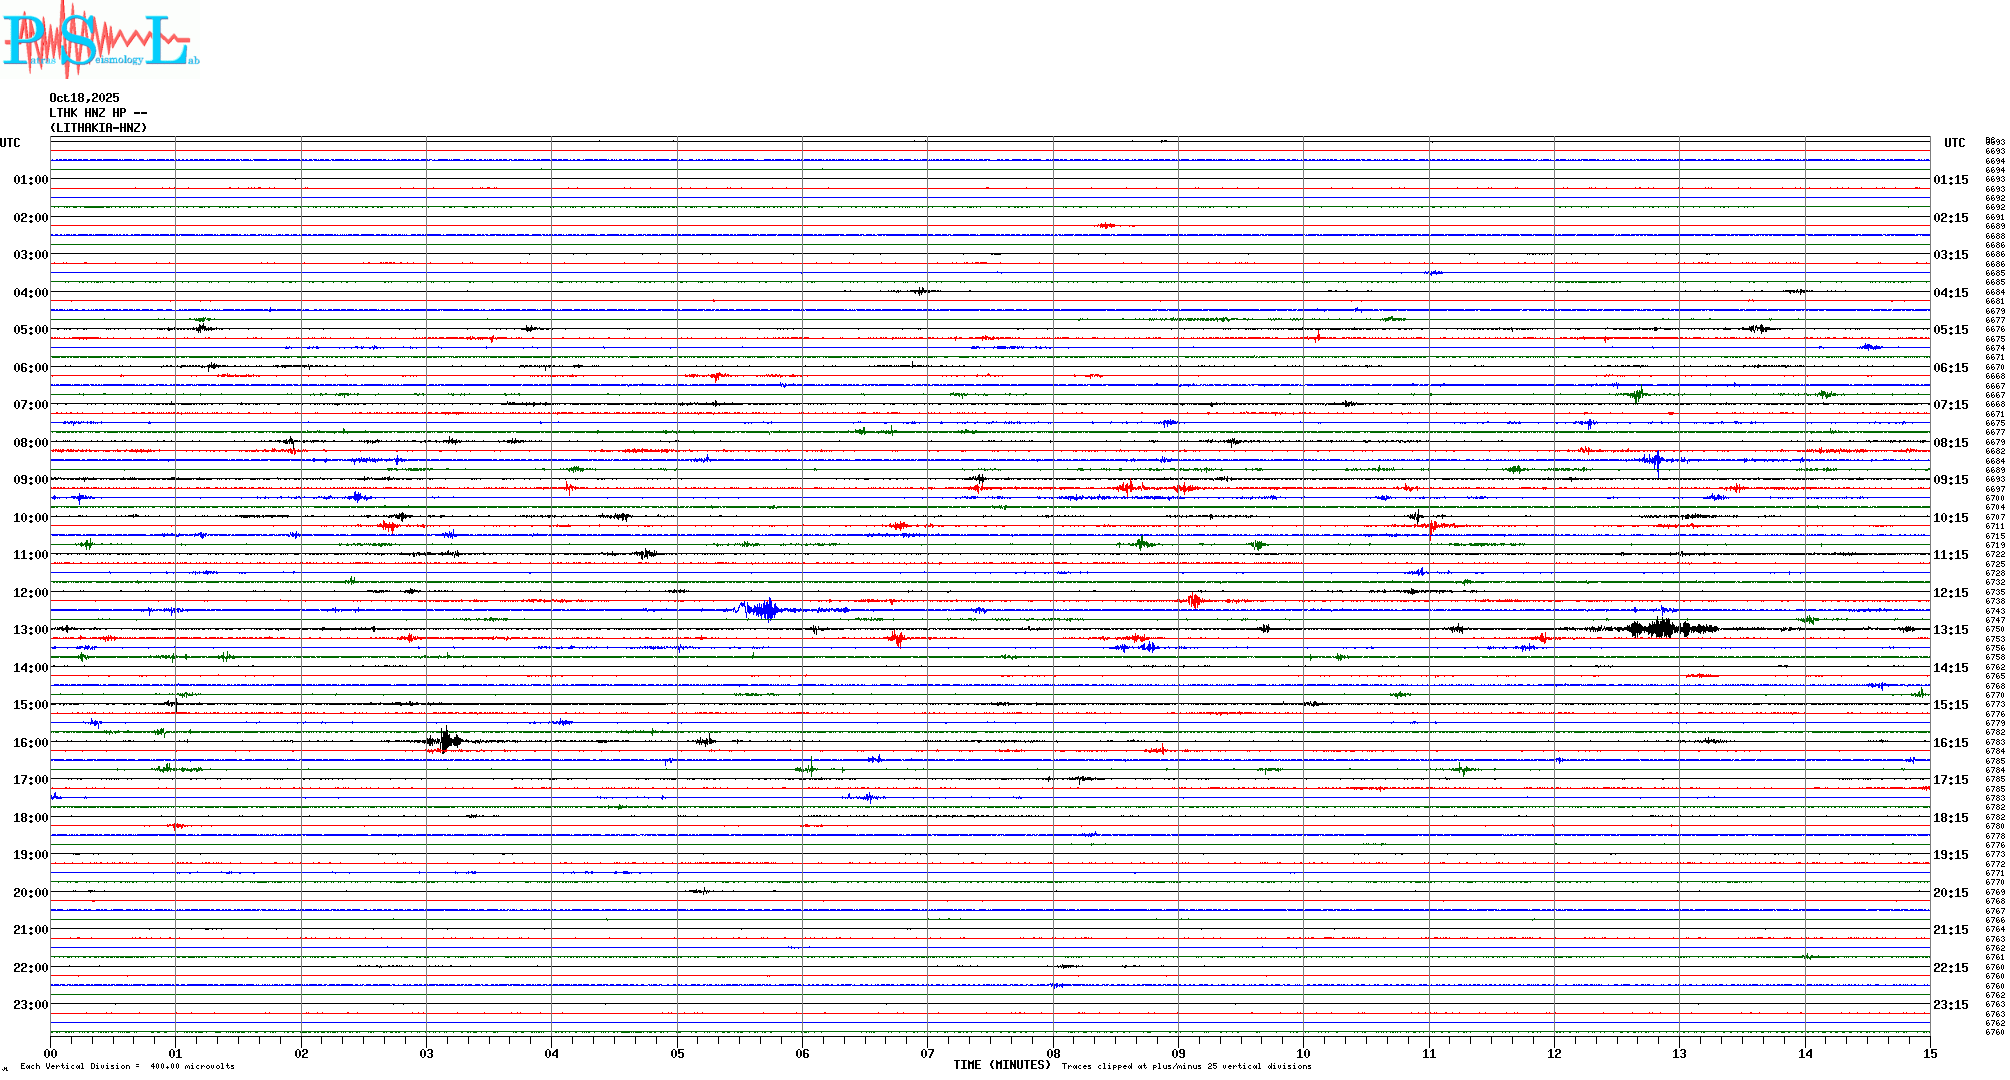
Task: Click the 13:00 hour label on left
Action: point(30,630)
